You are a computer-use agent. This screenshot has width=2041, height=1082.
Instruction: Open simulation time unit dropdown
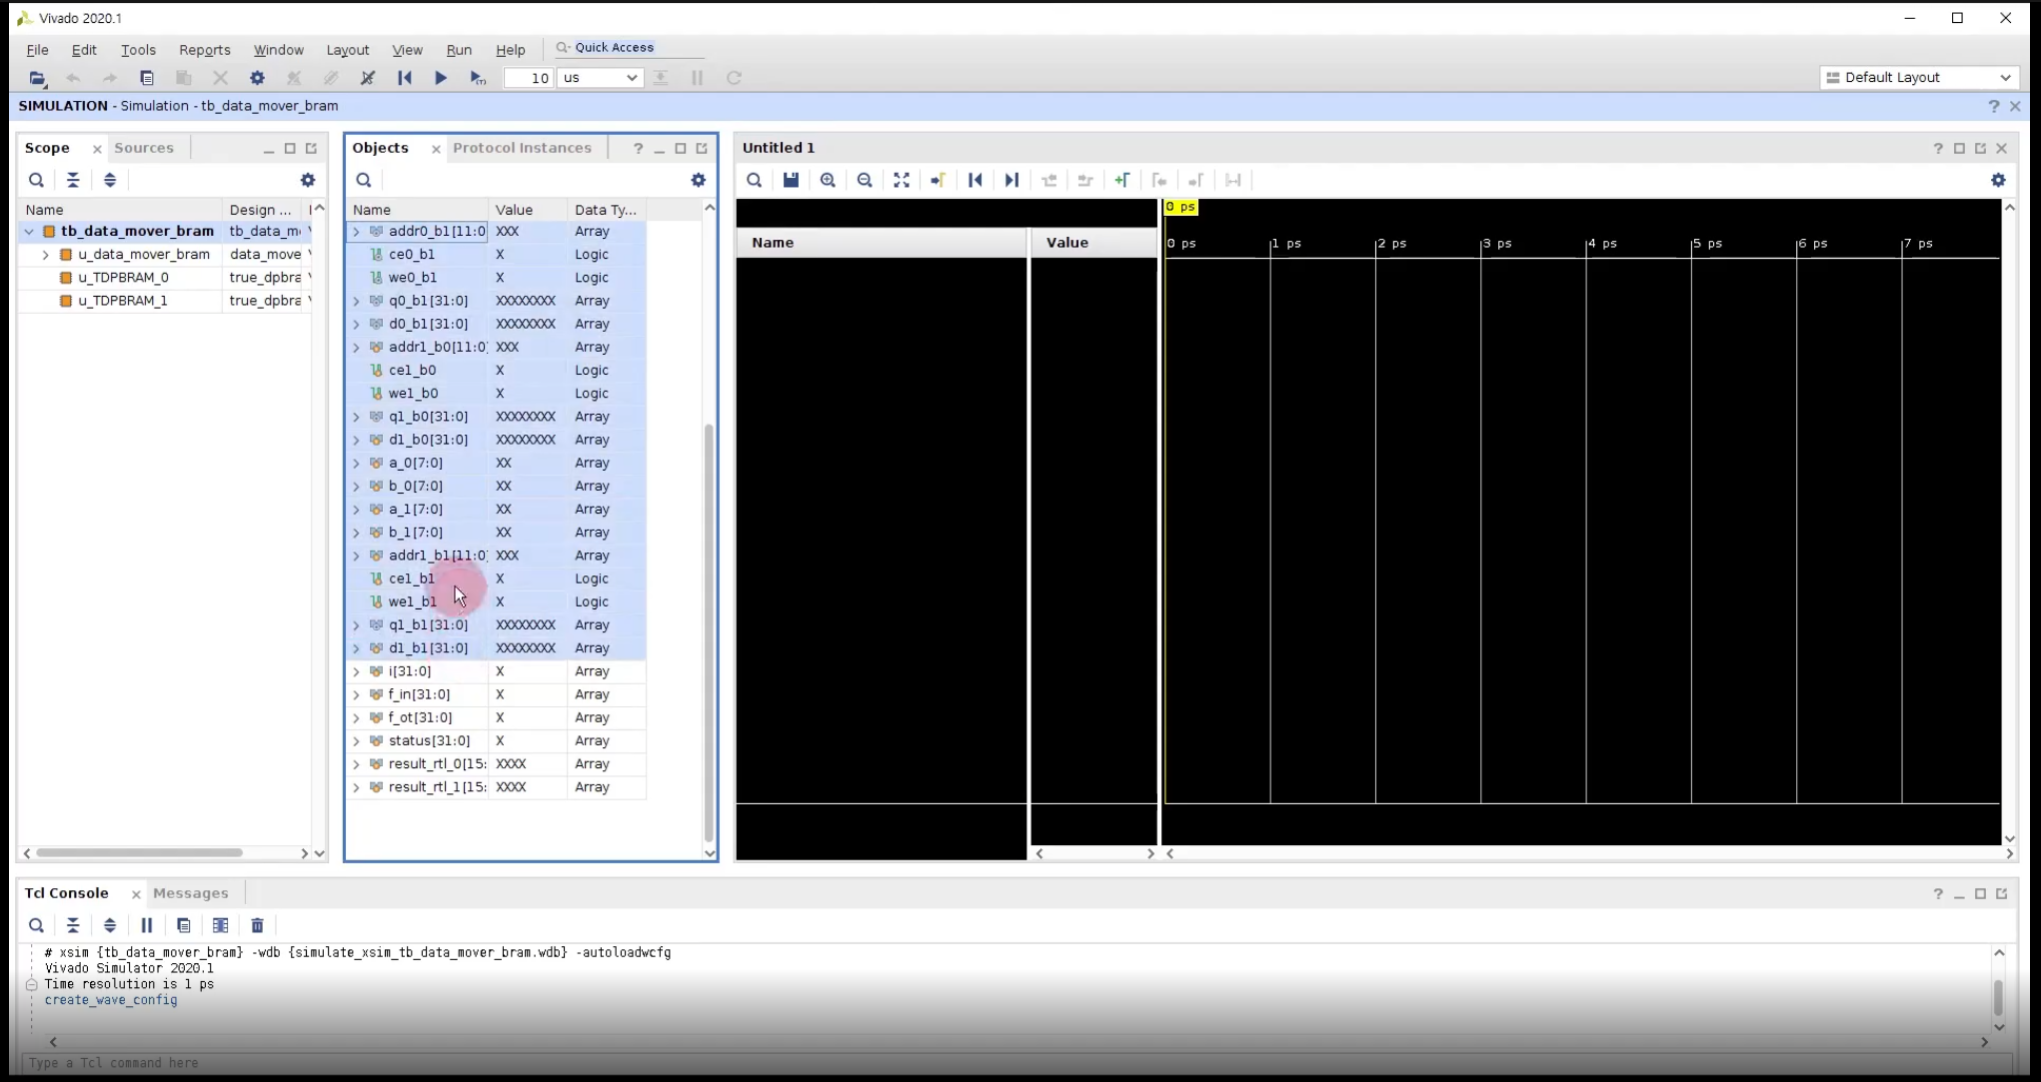coord(600,78)
